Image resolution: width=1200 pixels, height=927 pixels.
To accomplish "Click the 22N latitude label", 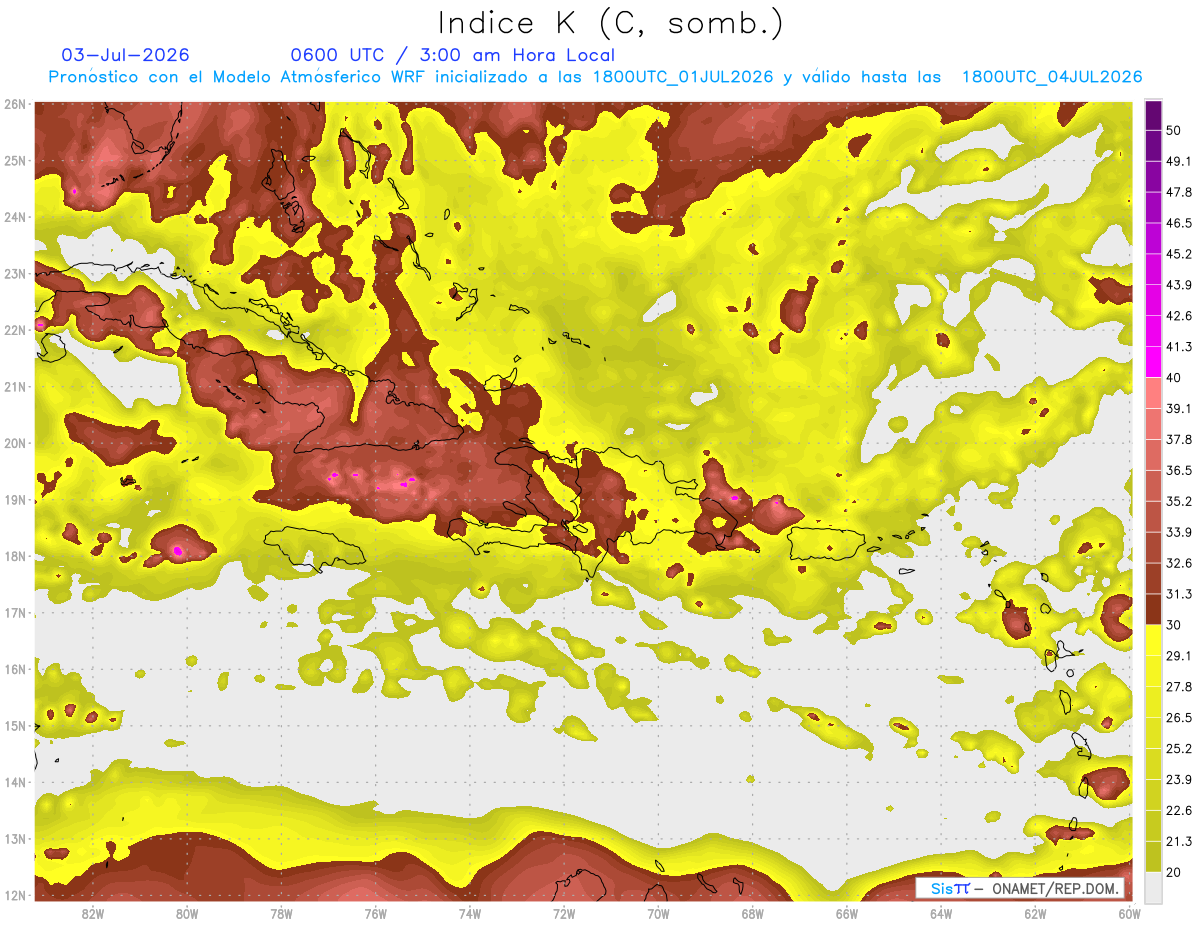I will tap(14, 330).
